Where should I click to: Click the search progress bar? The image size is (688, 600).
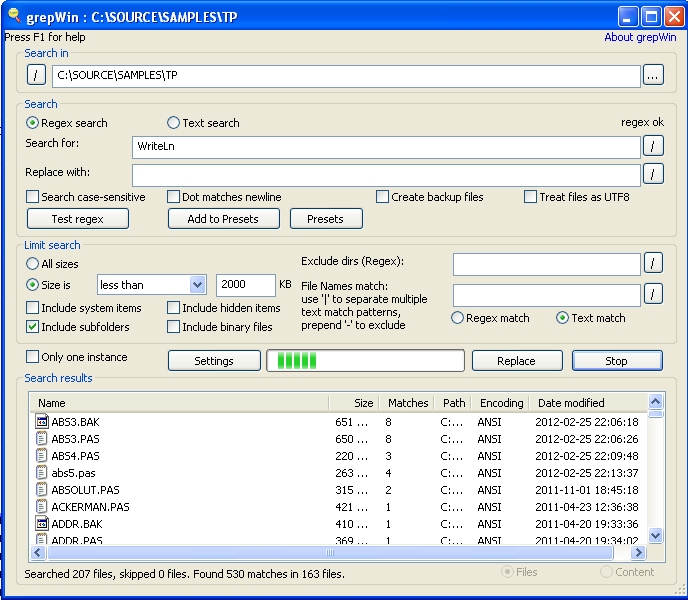click(x=365, y=361)
